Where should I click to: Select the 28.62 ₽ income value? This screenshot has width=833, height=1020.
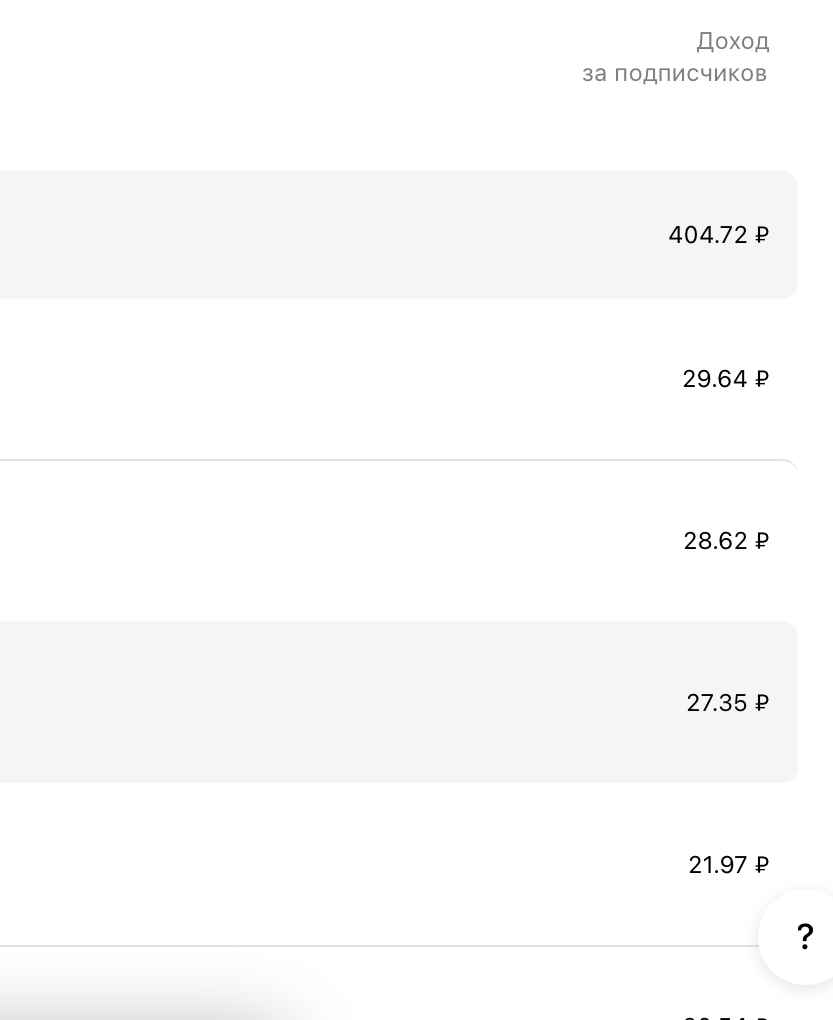726,541
